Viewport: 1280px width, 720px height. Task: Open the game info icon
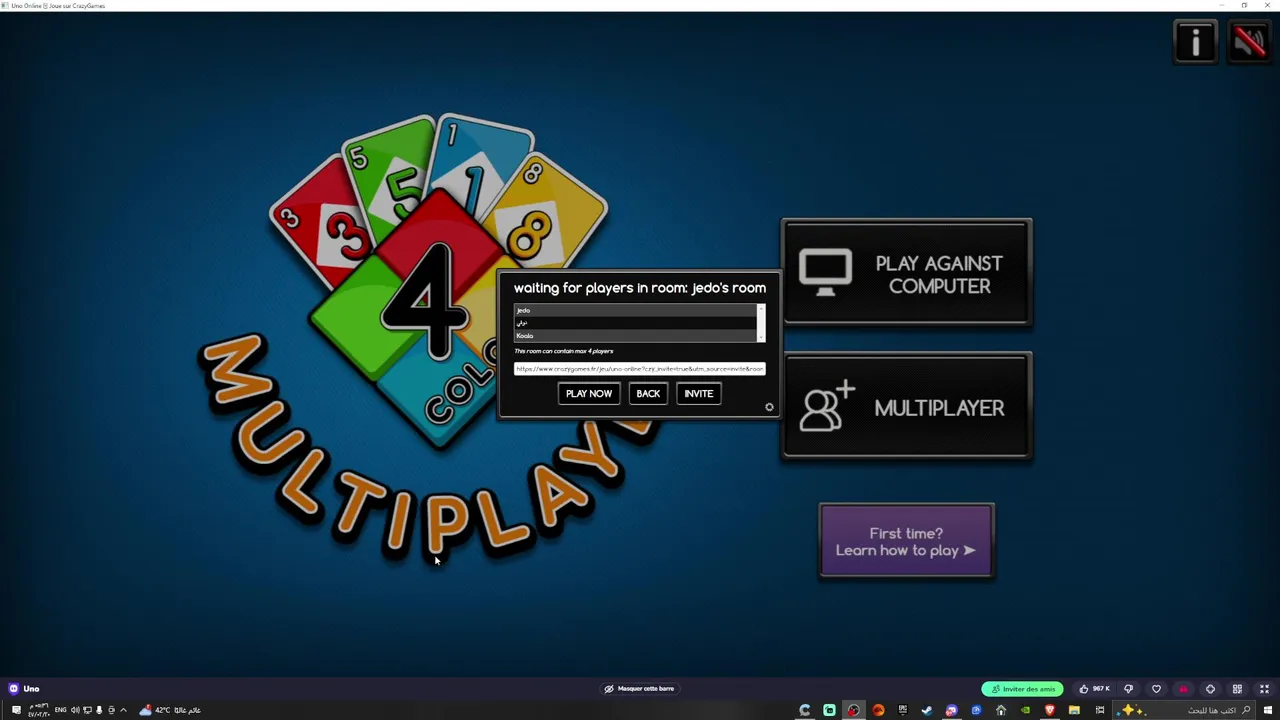click(1196, 42)
